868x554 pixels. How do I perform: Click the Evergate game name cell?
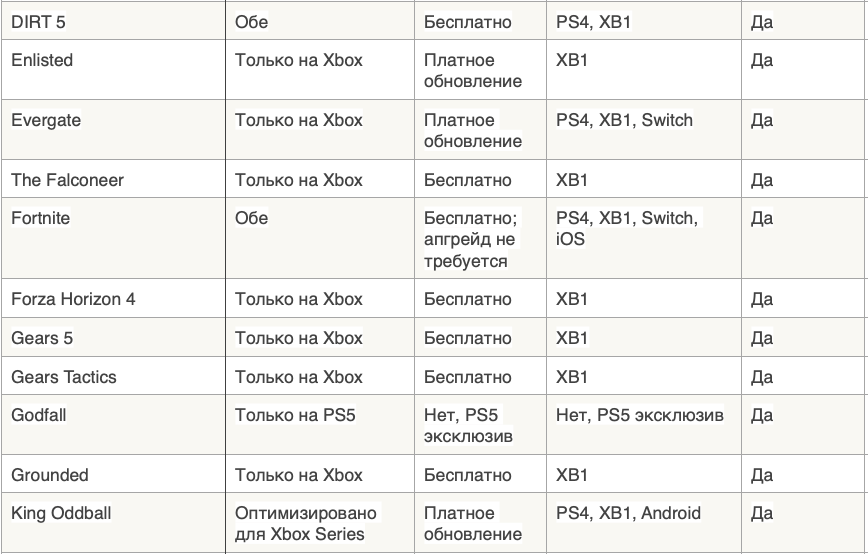pos(46,120)
